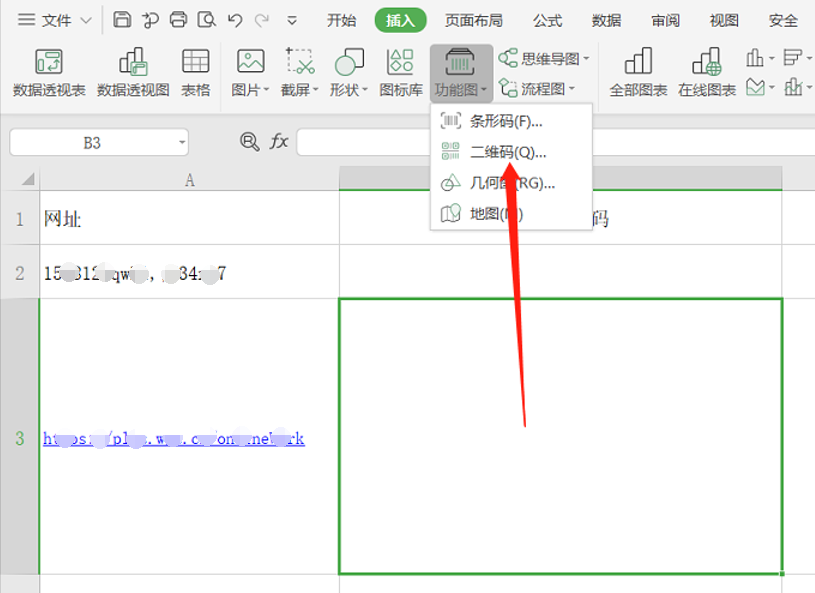815x593 pixels.
Task: Open the 安全 tab
Action: 783,20
